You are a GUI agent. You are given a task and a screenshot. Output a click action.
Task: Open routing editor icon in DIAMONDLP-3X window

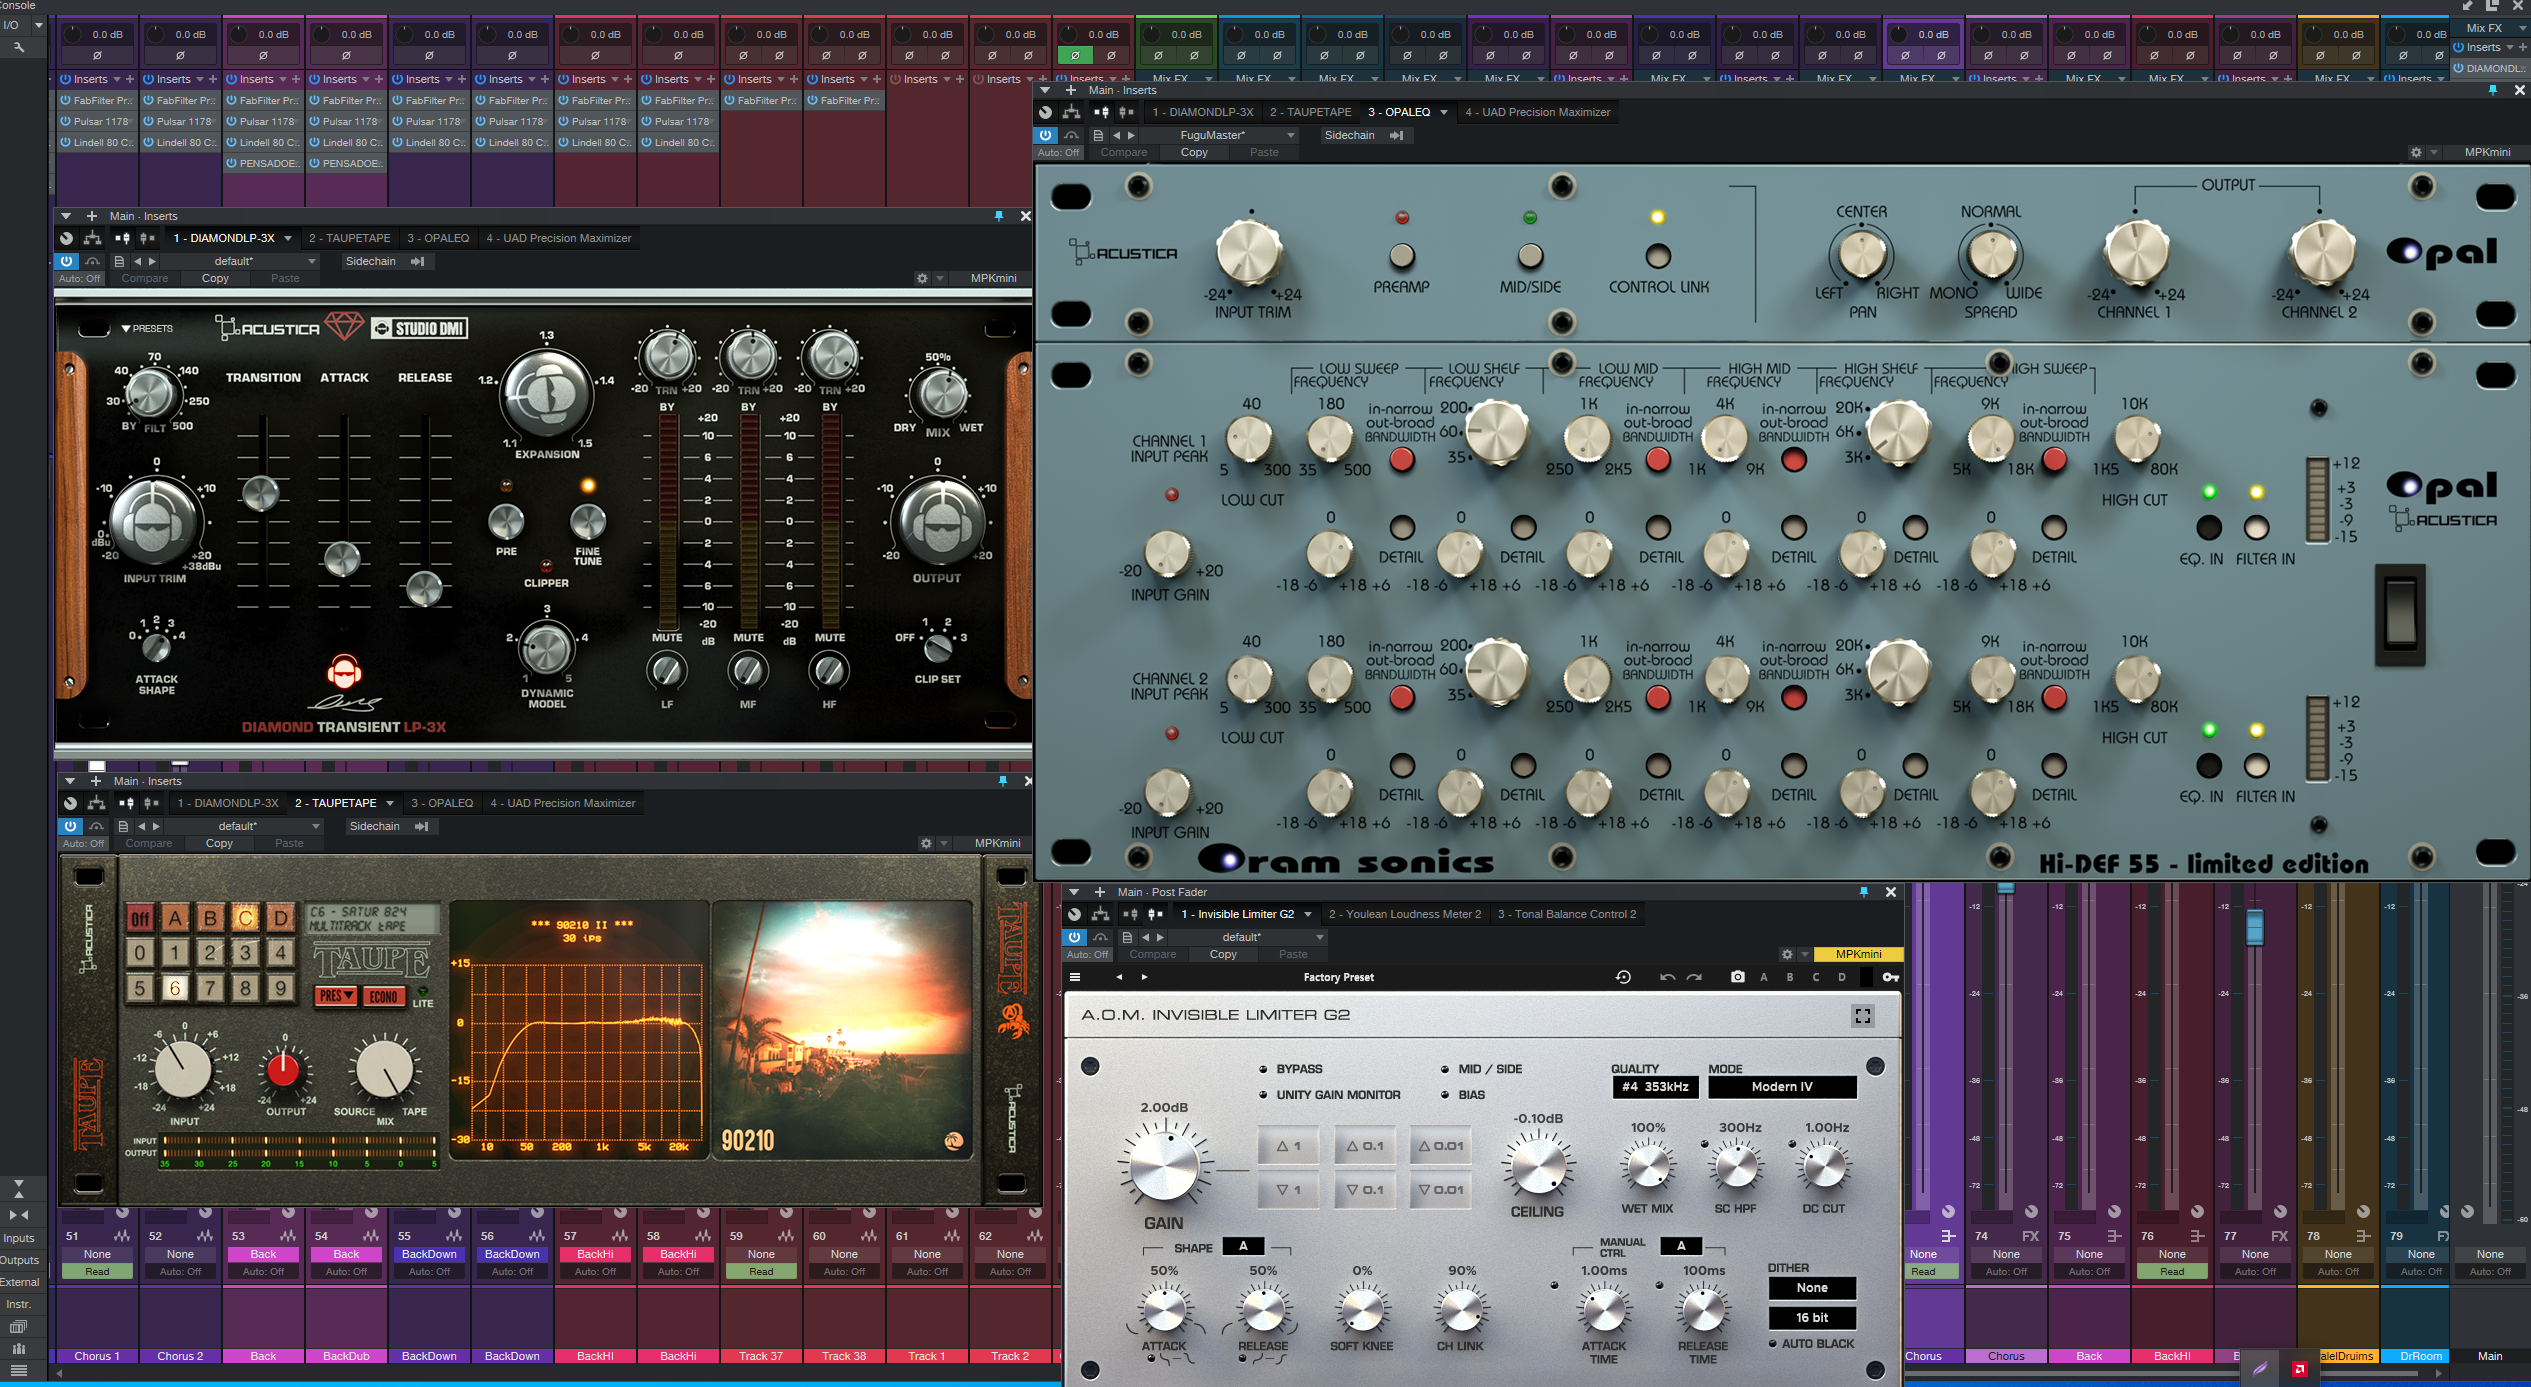(x=92, y=238)
